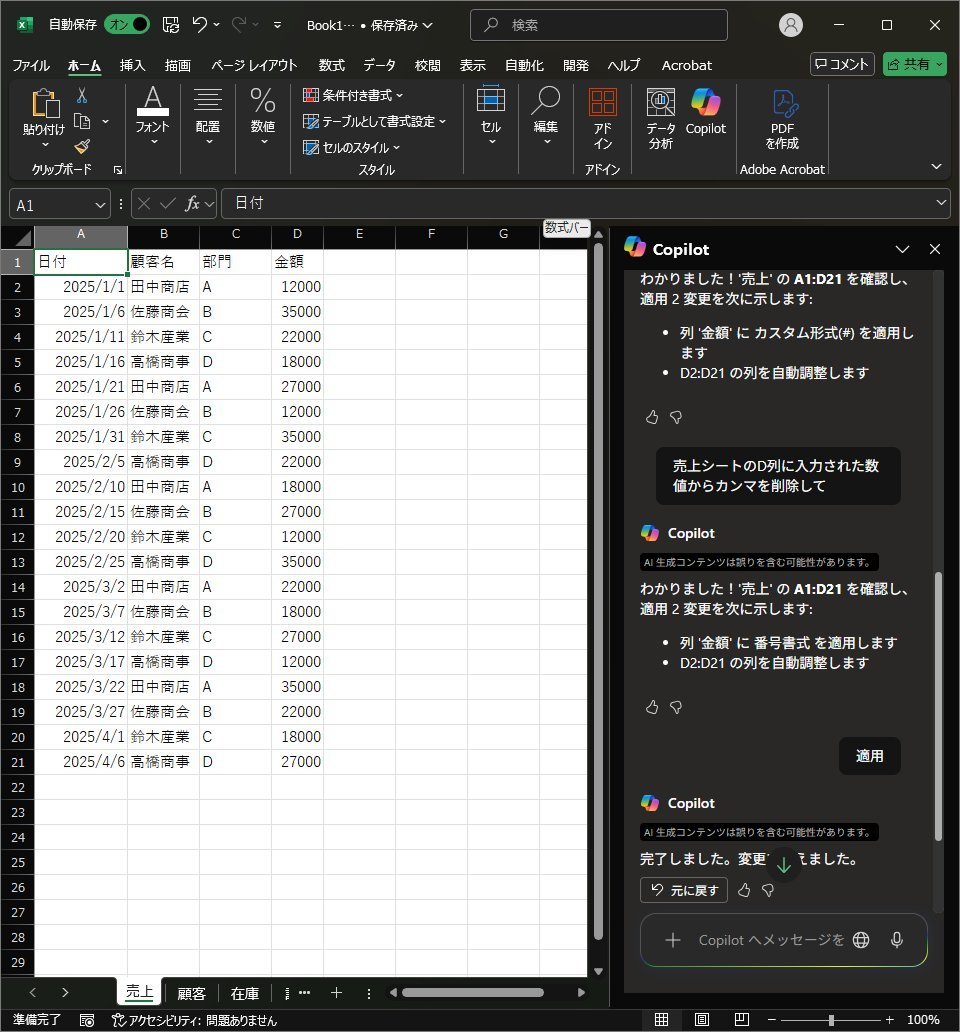
Task: Click the insert function fx icon
Action: [192, 204]
